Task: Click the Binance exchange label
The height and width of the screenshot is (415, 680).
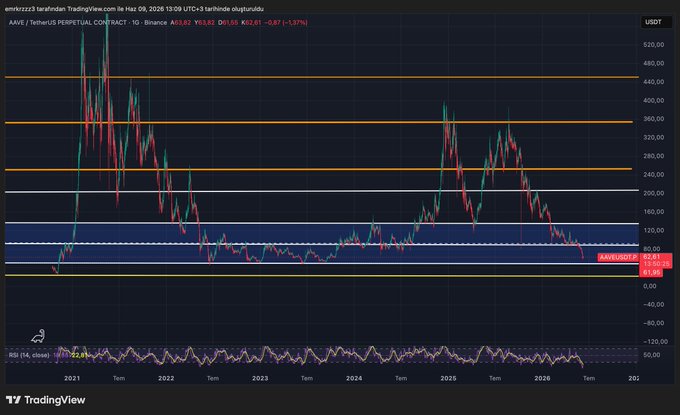Action: pos(156,23)
